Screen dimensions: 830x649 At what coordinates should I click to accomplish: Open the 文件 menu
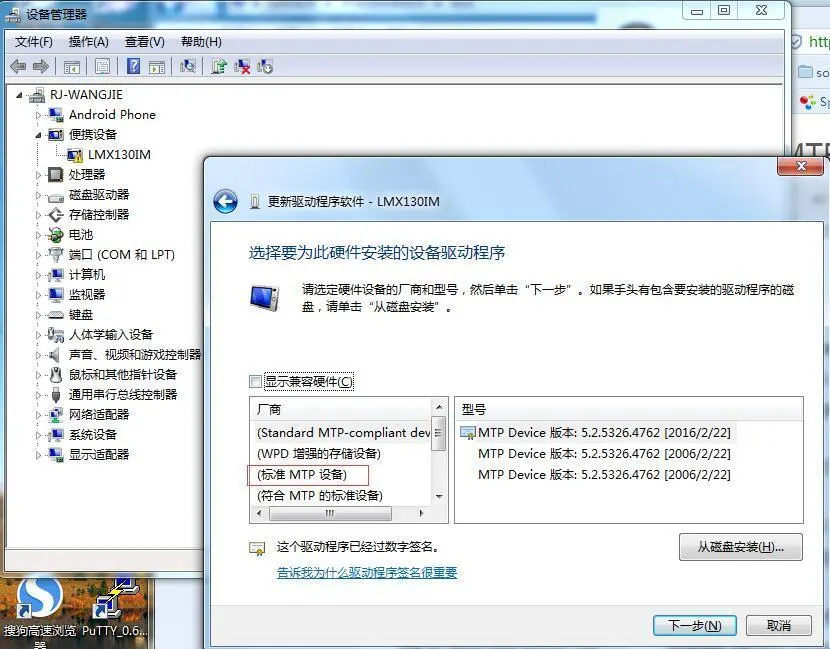pyautogui.click(x=33, y=42)
